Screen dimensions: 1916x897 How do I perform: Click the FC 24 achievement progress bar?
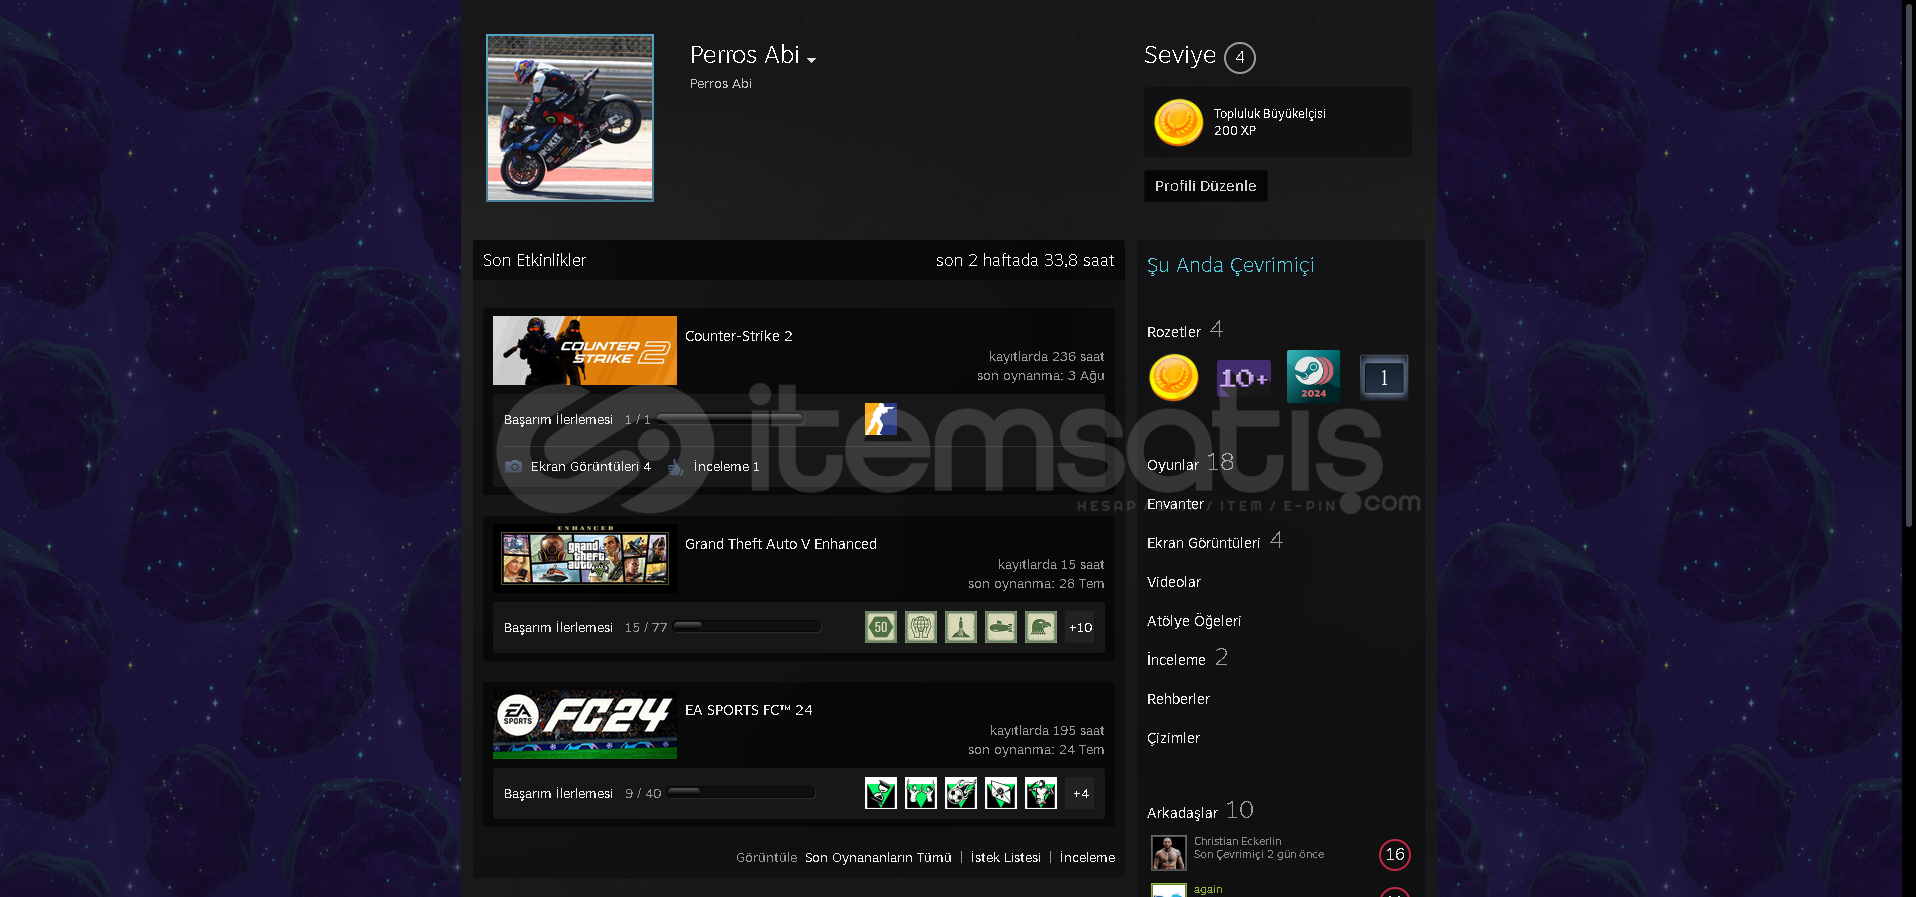(741, 793)
